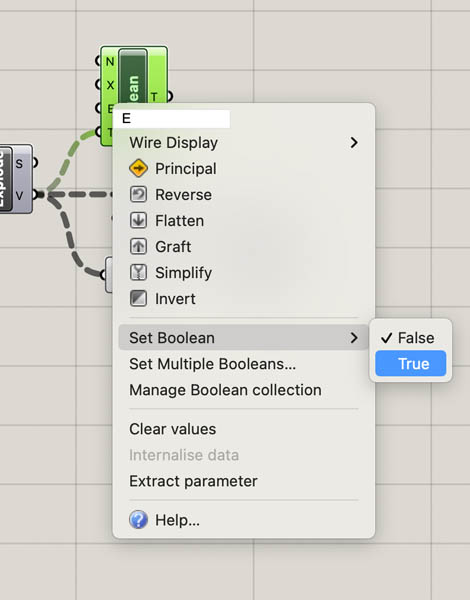Open the Wire Display menu entry

pos(243,143)
